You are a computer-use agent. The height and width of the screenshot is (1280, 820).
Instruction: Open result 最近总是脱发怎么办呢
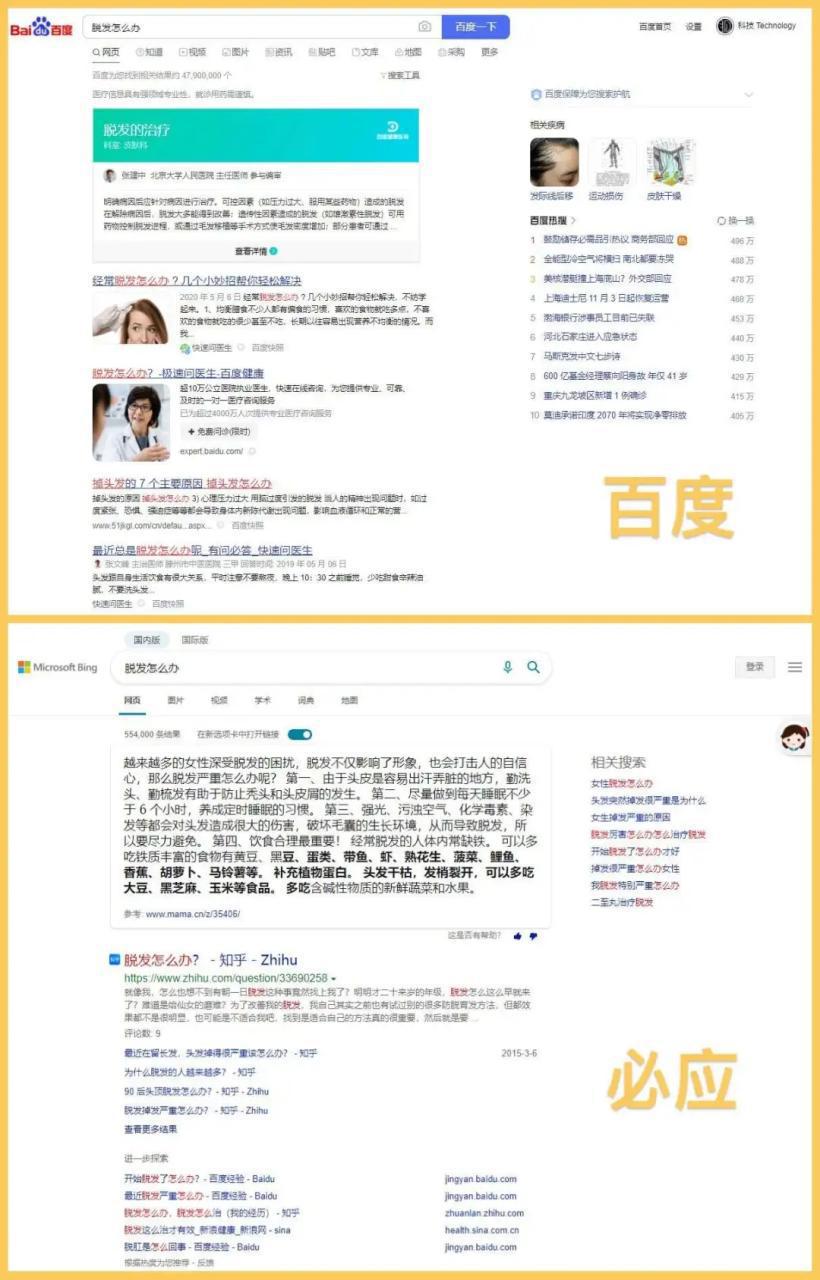click(202, 550)
